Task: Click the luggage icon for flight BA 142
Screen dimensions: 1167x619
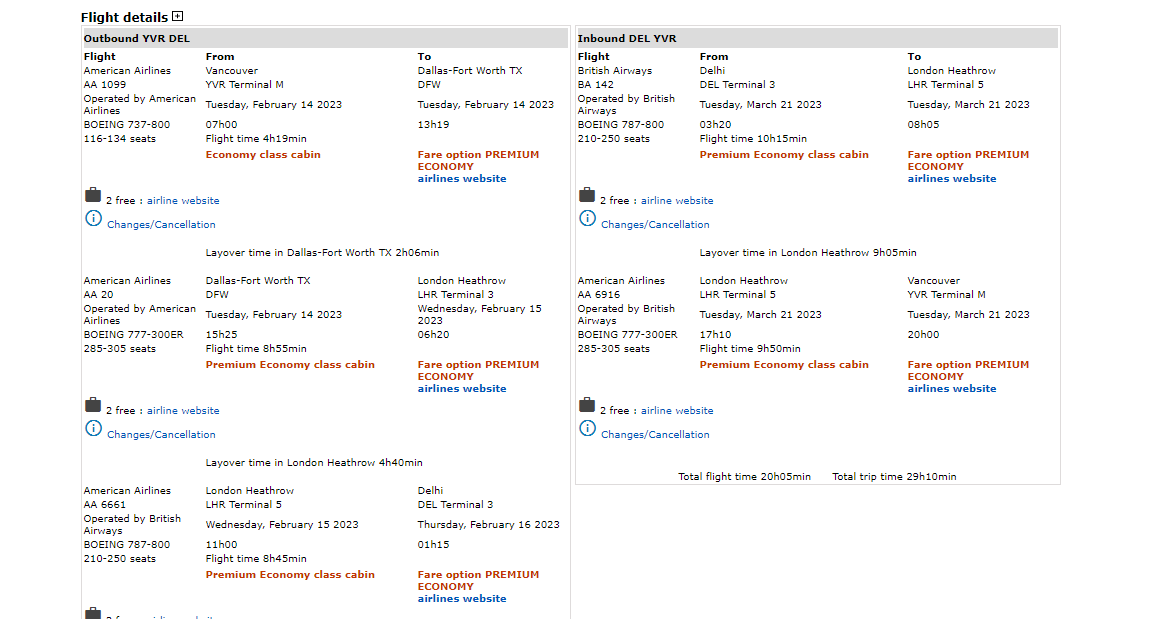Action: [587, 196]
